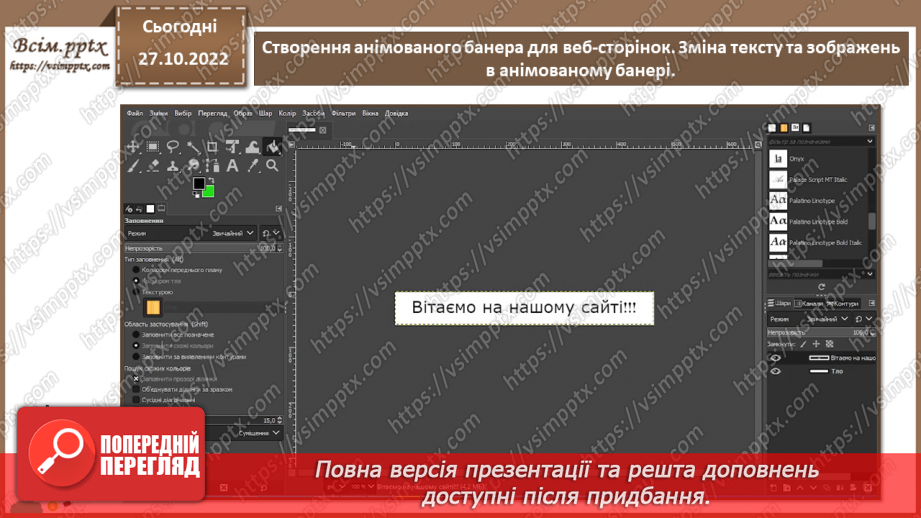Toggle visibility of the 'Тло' layer
The width and height of the screenshot is (921, 518).
(775, 371)
